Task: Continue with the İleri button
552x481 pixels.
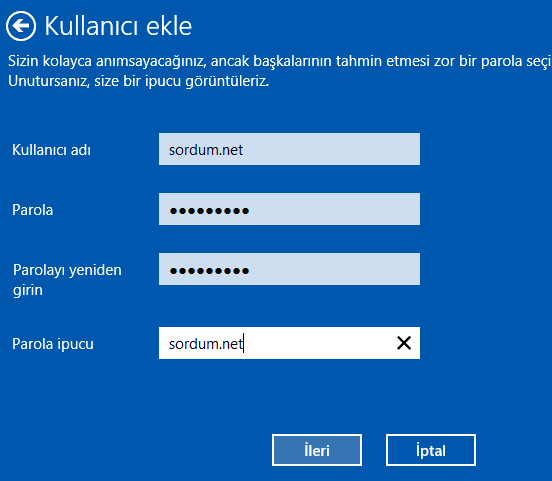Action: 317,450
